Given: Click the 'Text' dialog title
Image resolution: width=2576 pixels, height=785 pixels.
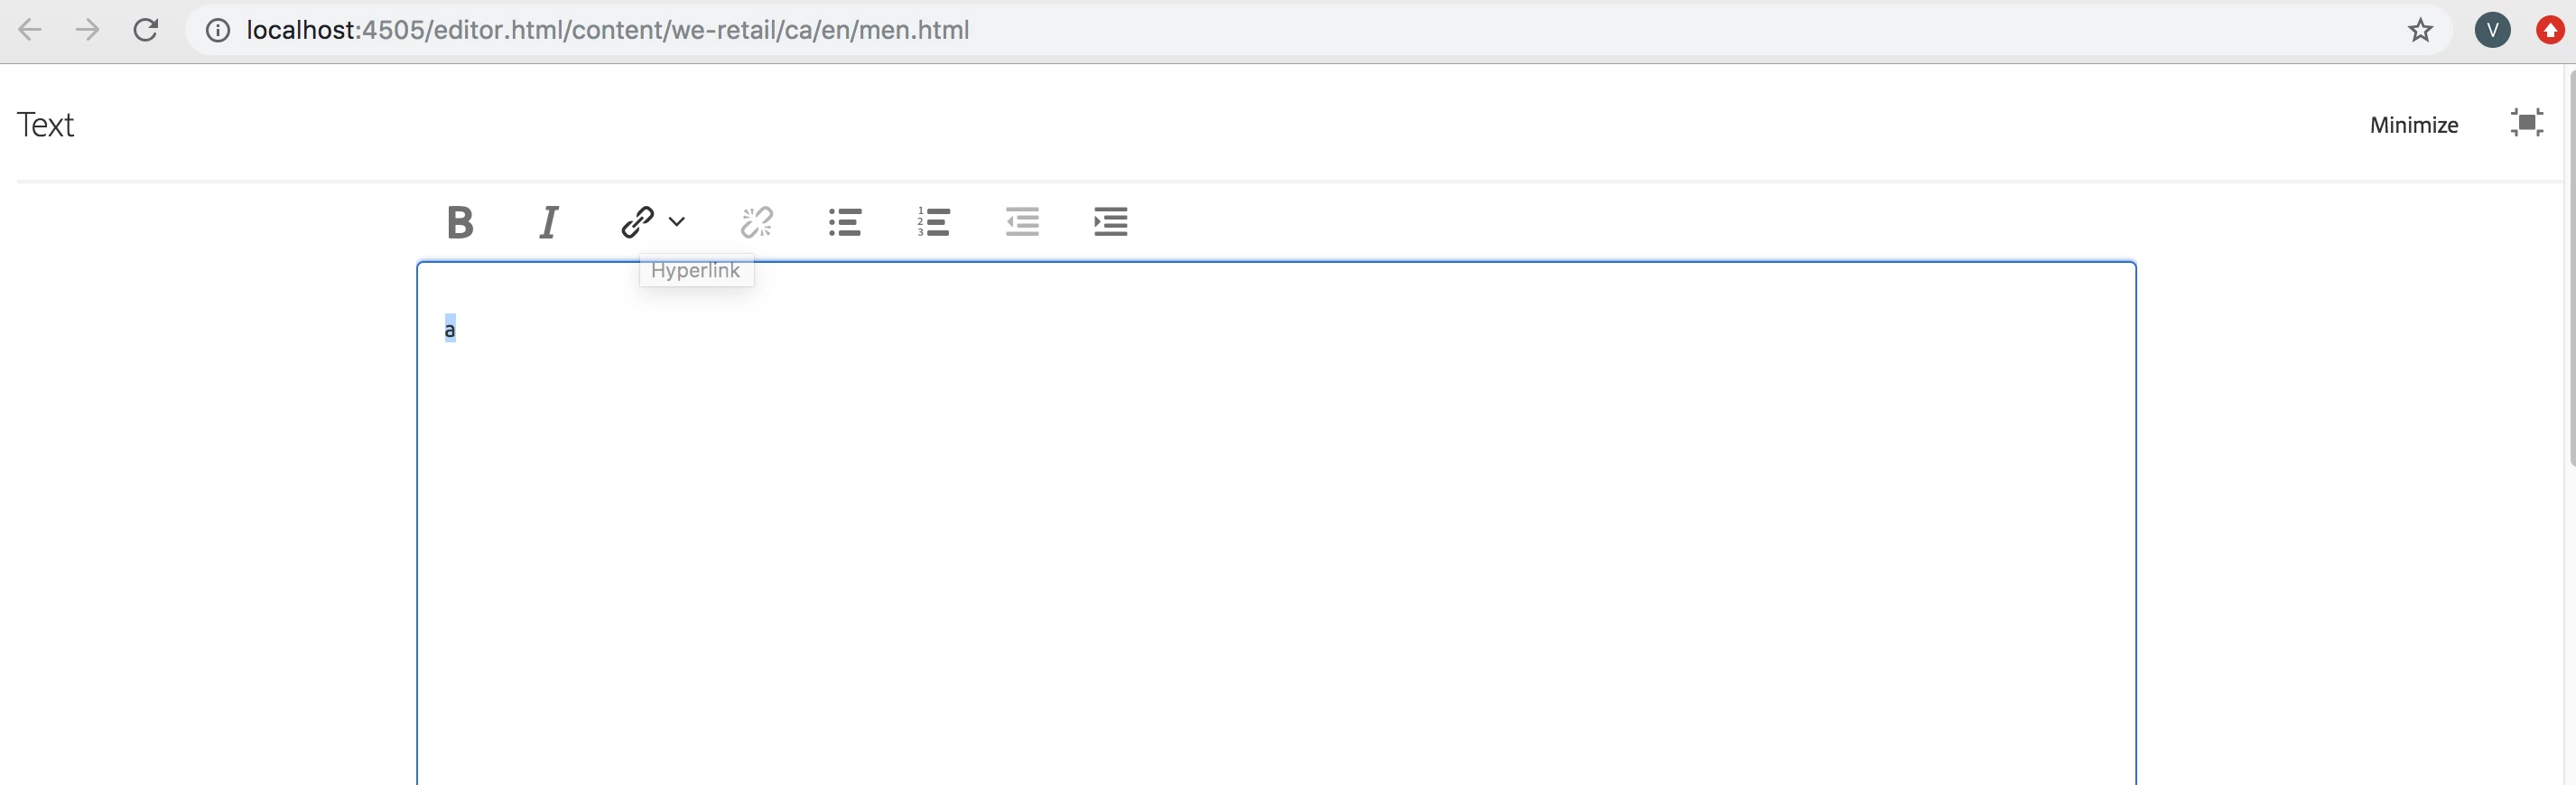Looking at the screenshot, I should coord(46,125).
